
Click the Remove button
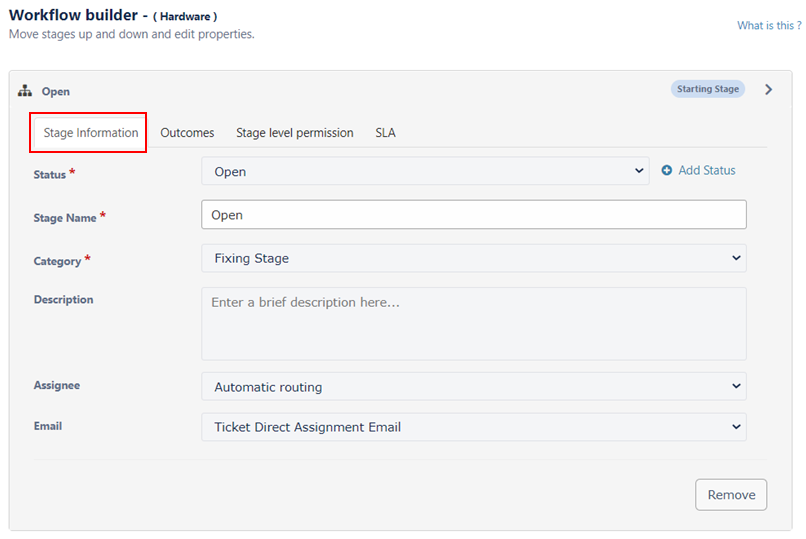point(731,494)
